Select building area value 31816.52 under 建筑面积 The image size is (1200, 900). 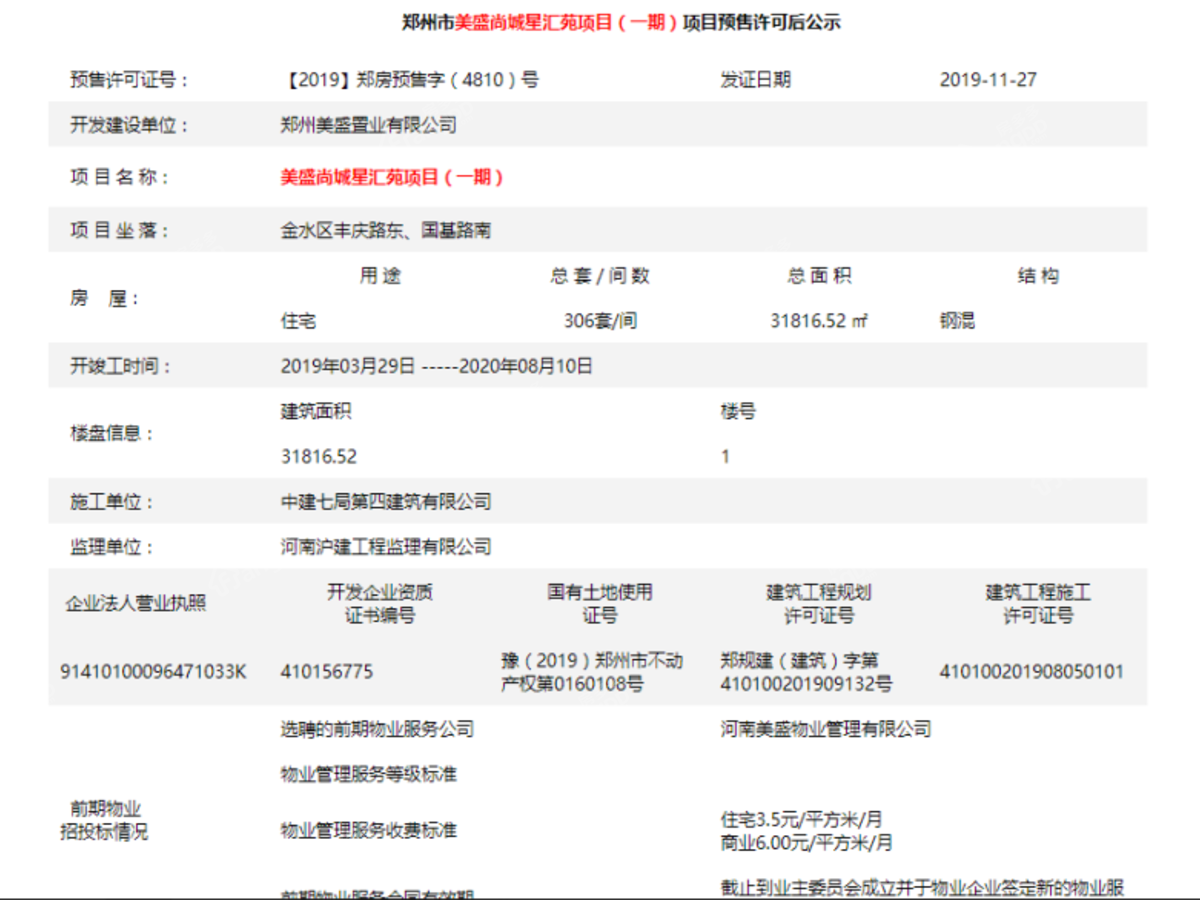319,457
